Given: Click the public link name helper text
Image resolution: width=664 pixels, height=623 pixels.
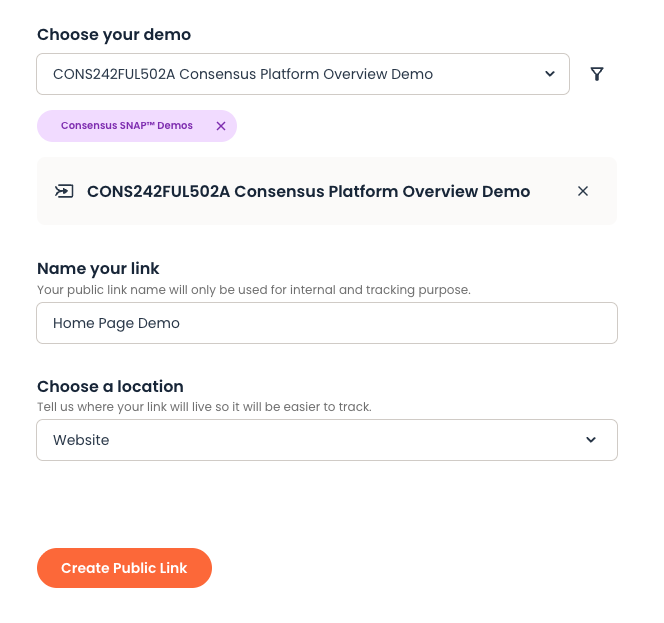Looking at the screenshot, I should pyautogui.click(x=253, y=290).
